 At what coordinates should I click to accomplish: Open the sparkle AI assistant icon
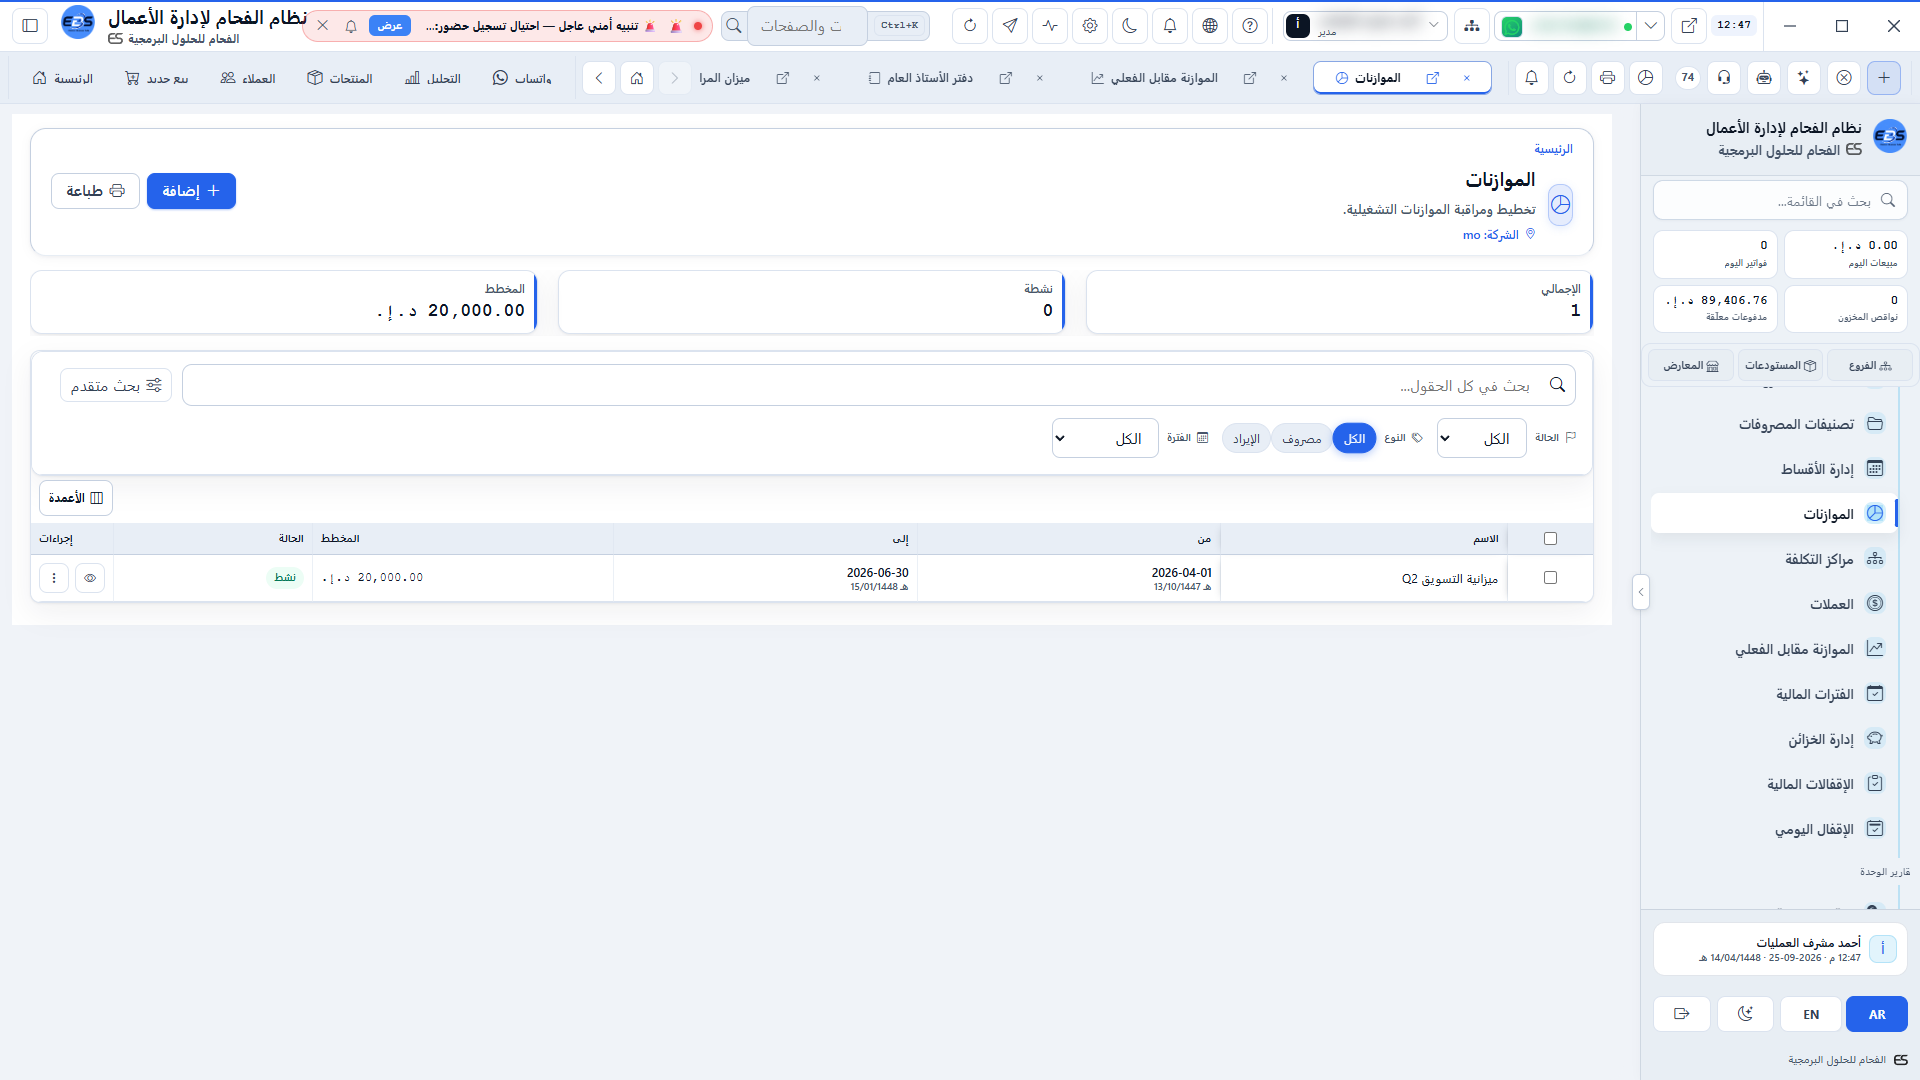point(1803,78)
